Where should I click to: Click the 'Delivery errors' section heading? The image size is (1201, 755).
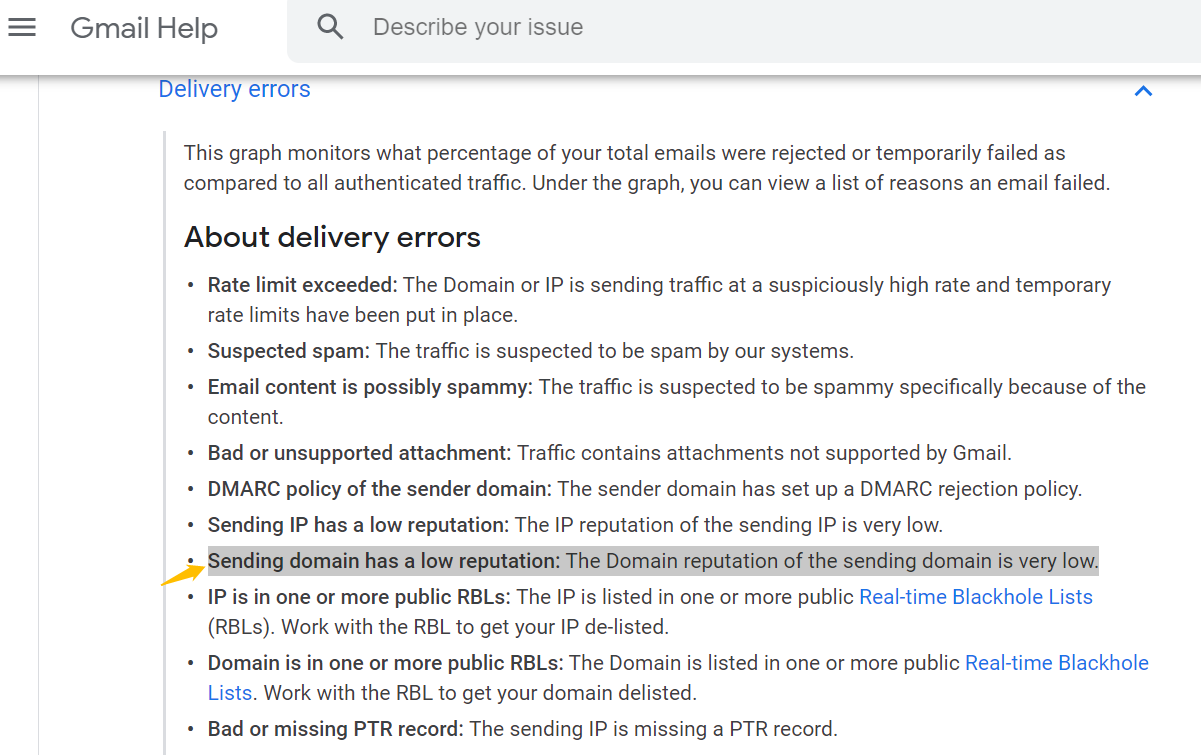(x=234, y=89)
